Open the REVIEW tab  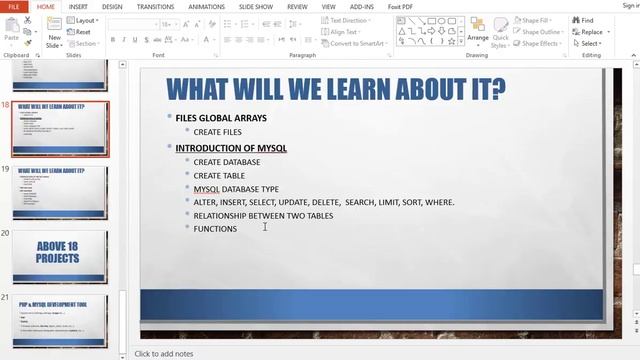[x=297, y=7]
